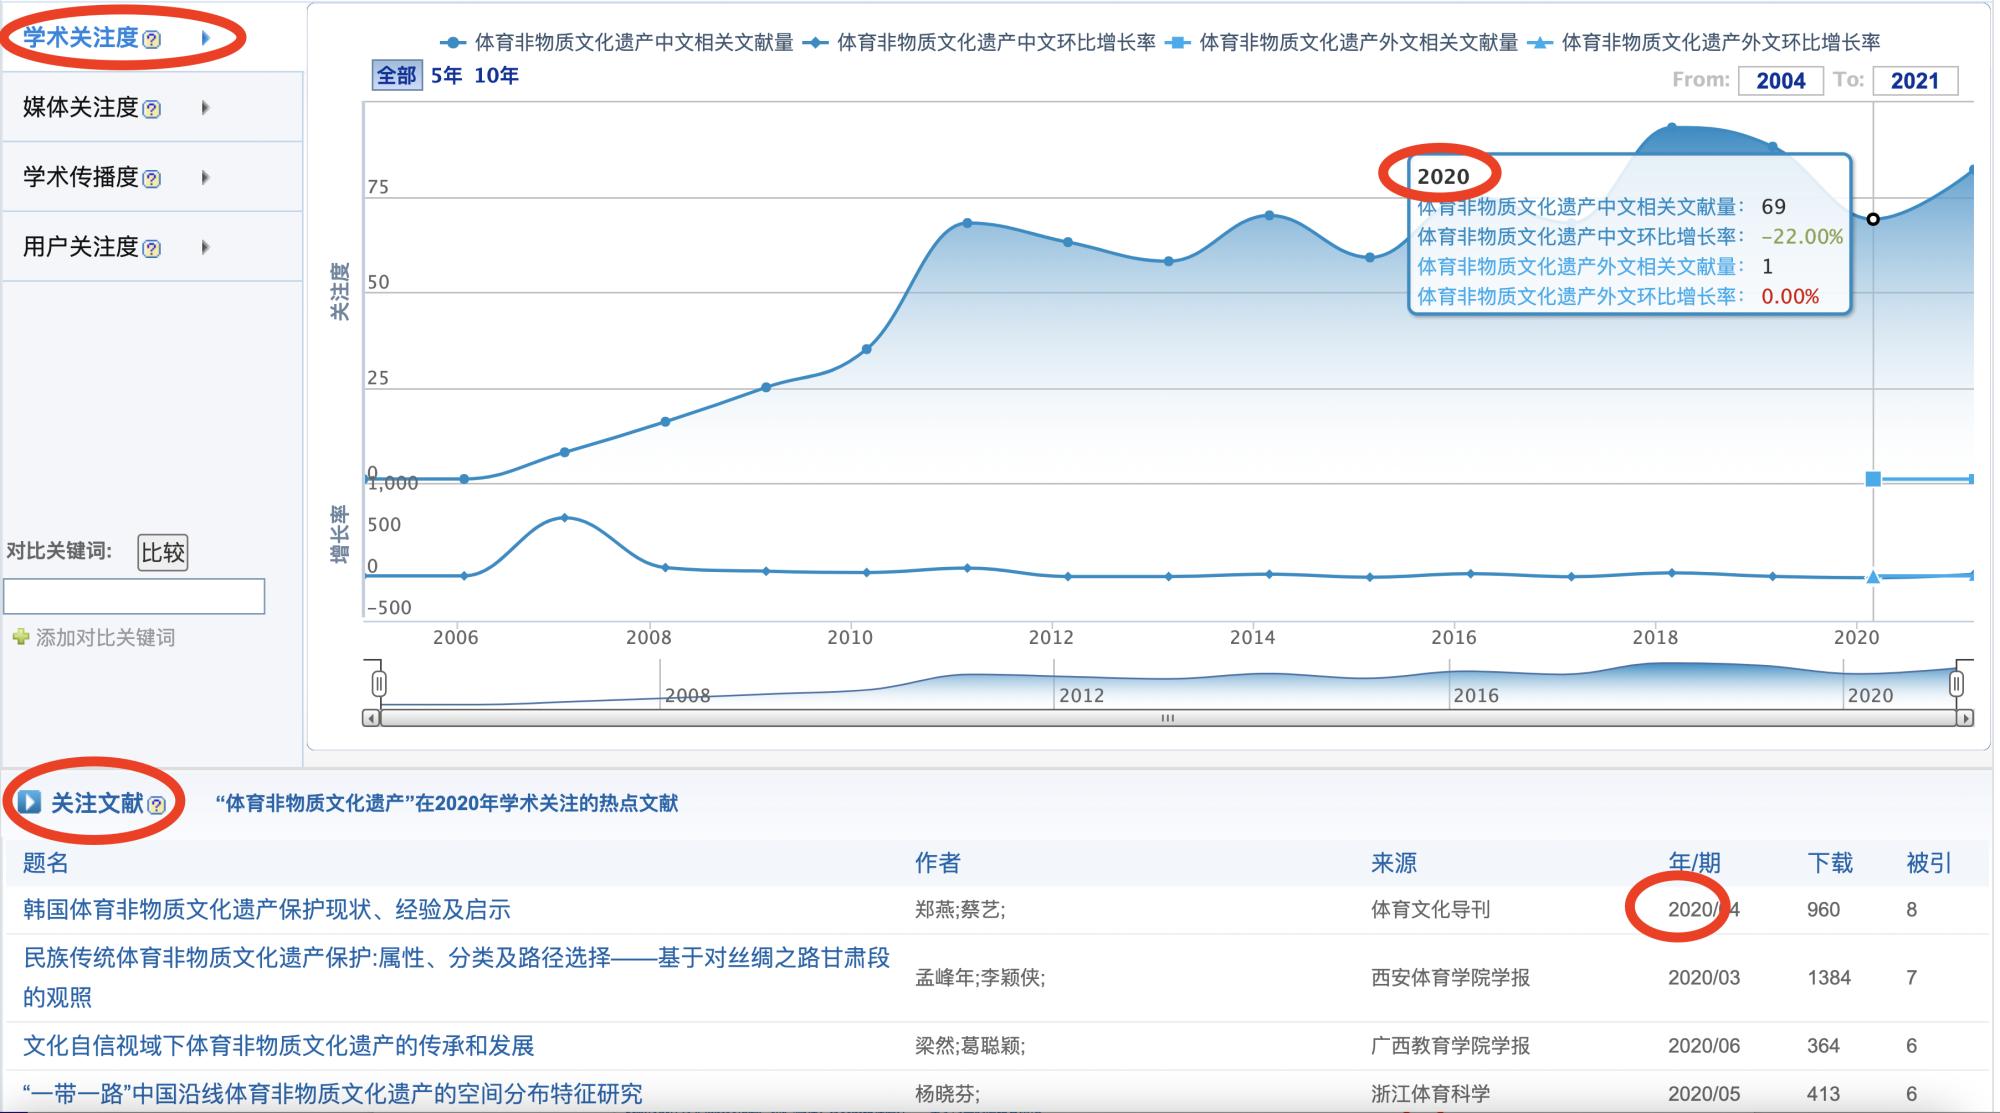The width and height of the screenshot is (2000, 1113).
Task: Click scrollbar left arrow under chart
Action: click(x=371, y=718)
